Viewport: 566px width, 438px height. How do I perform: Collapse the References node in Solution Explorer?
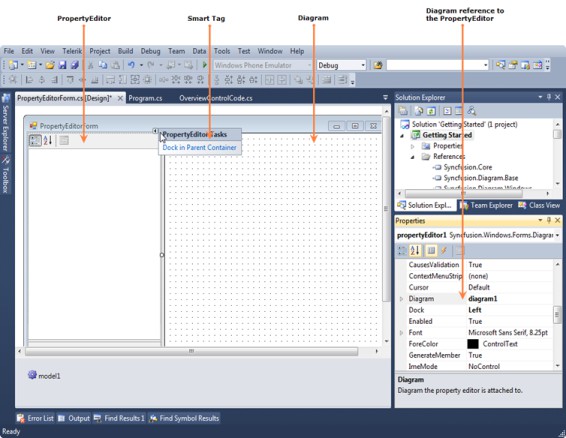coord(413,157)
